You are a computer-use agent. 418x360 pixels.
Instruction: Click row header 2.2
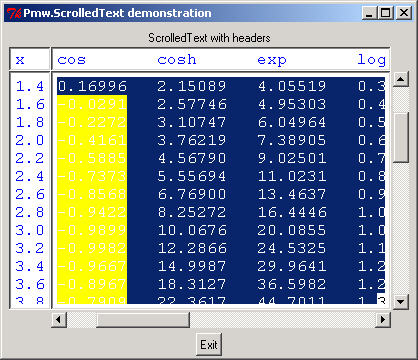coord(30,158)
